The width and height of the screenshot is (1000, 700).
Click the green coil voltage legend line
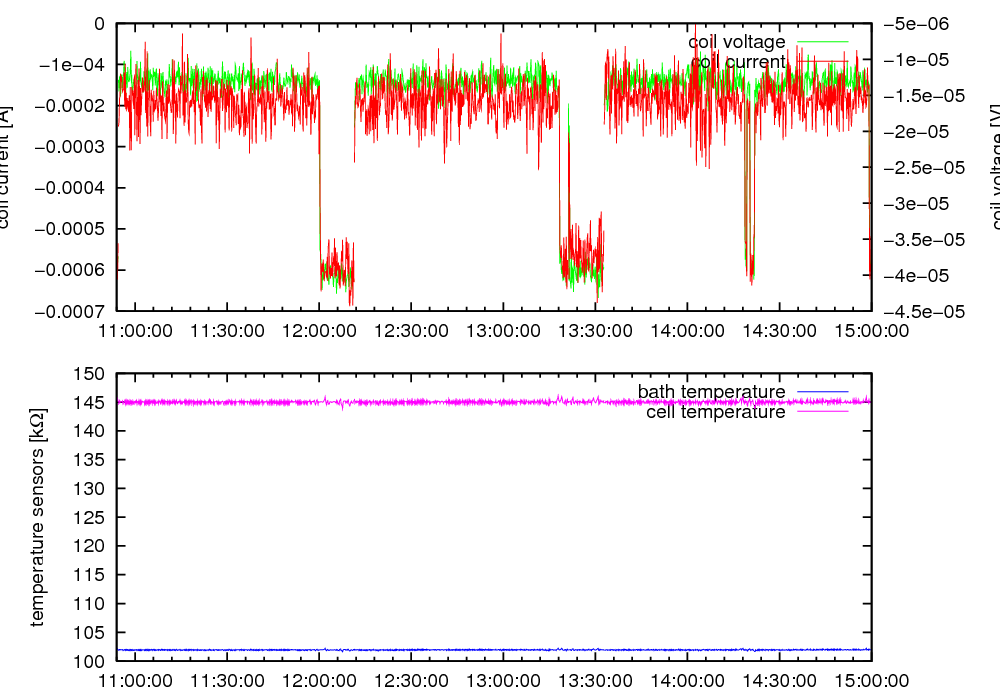pos(821,42)
